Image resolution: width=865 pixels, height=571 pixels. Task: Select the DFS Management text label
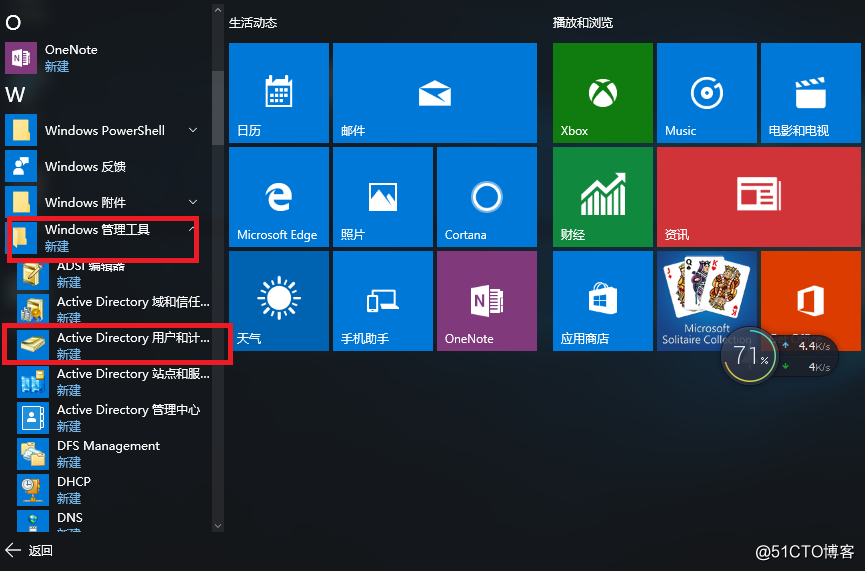pyautogui.click(x=108, y=446)
